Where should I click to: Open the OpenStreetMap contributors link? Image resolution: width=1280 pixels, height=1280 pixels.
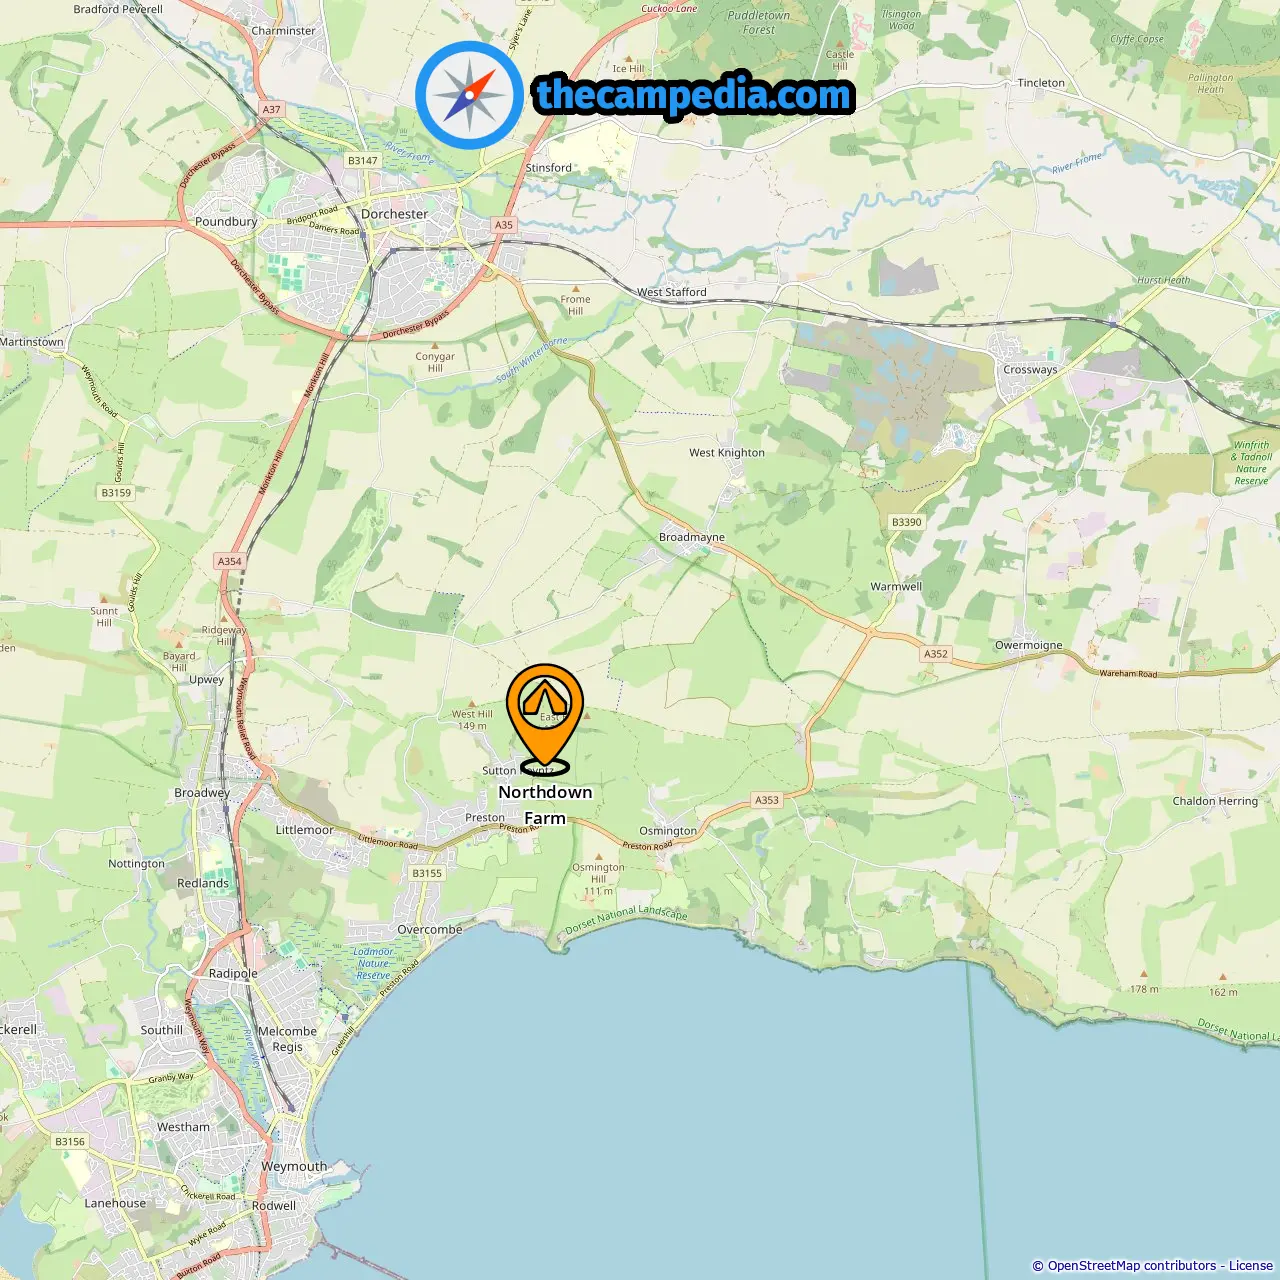(x=1132, y=1266)
